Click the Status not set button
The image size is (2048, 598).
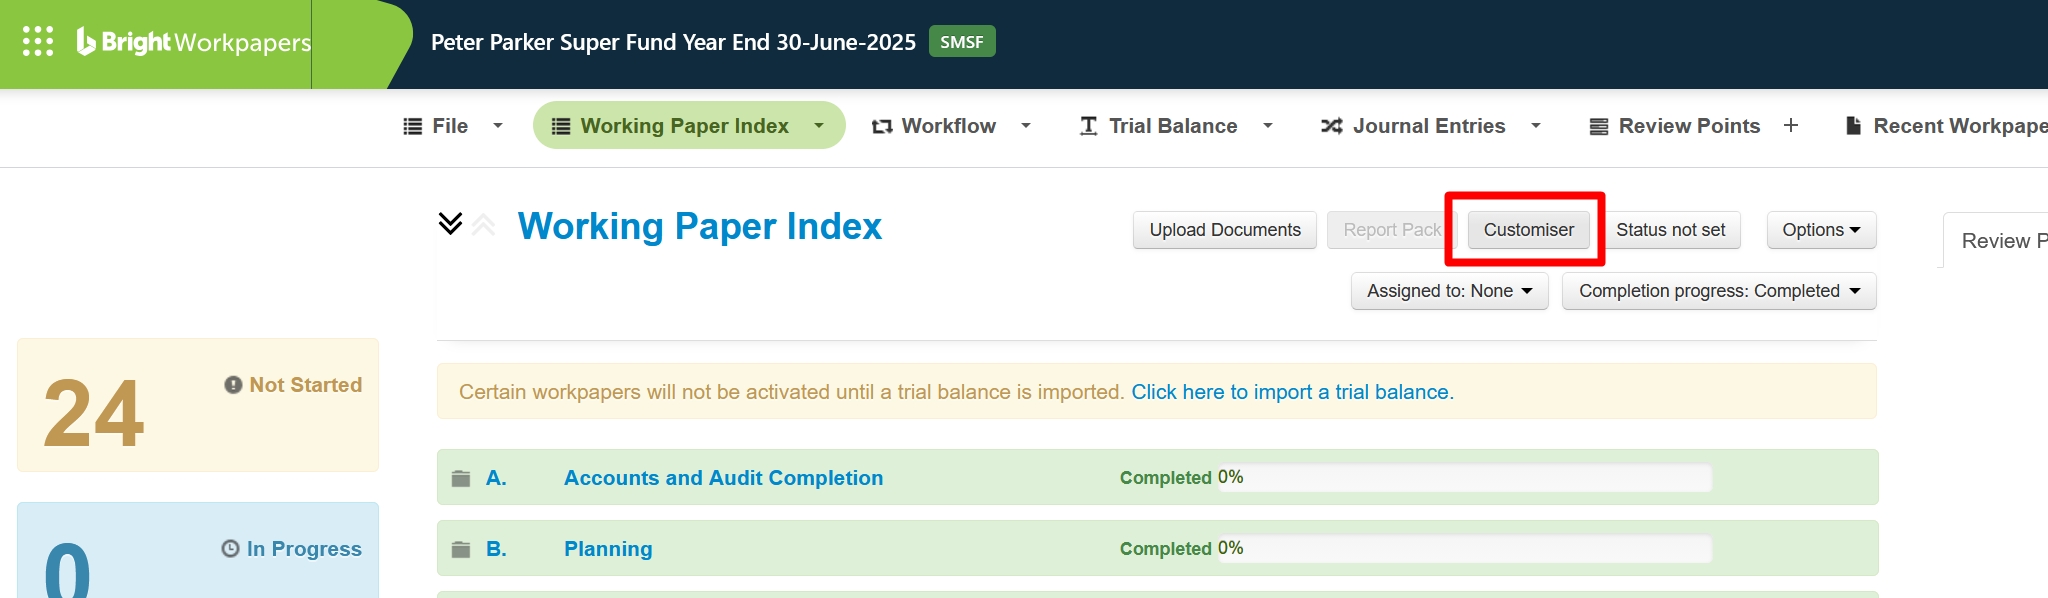point(1671,230)
